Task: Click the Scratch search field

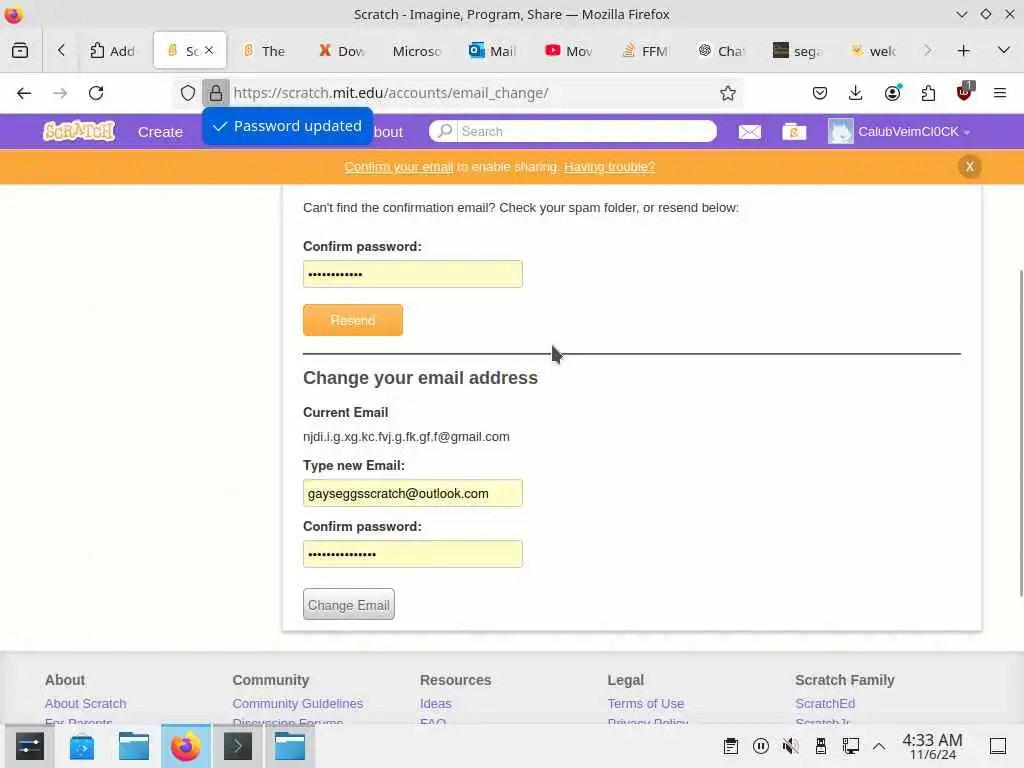Action: coord(586,131)
